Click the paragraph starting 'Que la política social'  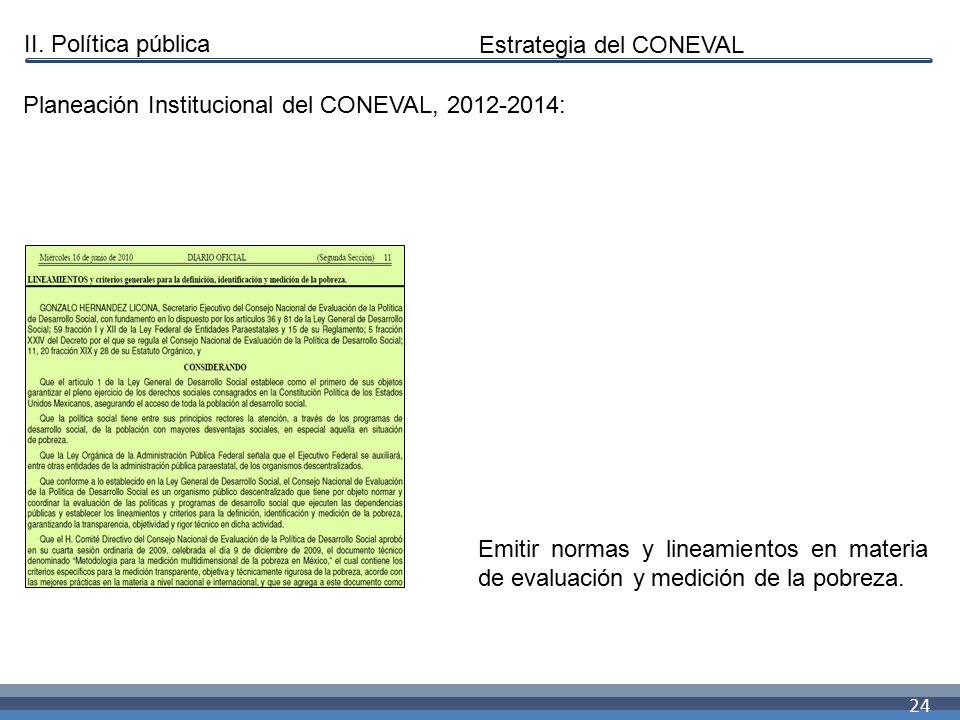click(215, 429)
